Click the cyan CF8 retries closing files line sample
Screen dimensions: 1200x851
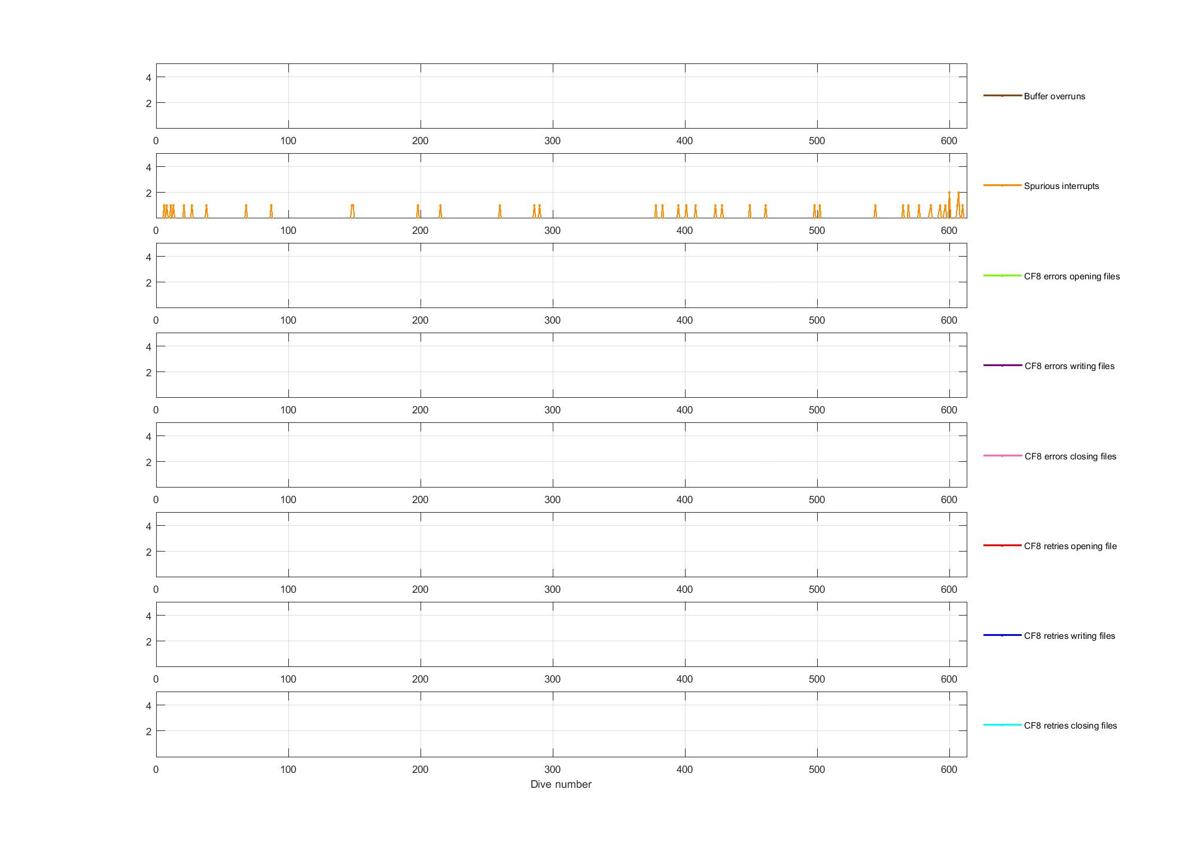click(1002, 725)
